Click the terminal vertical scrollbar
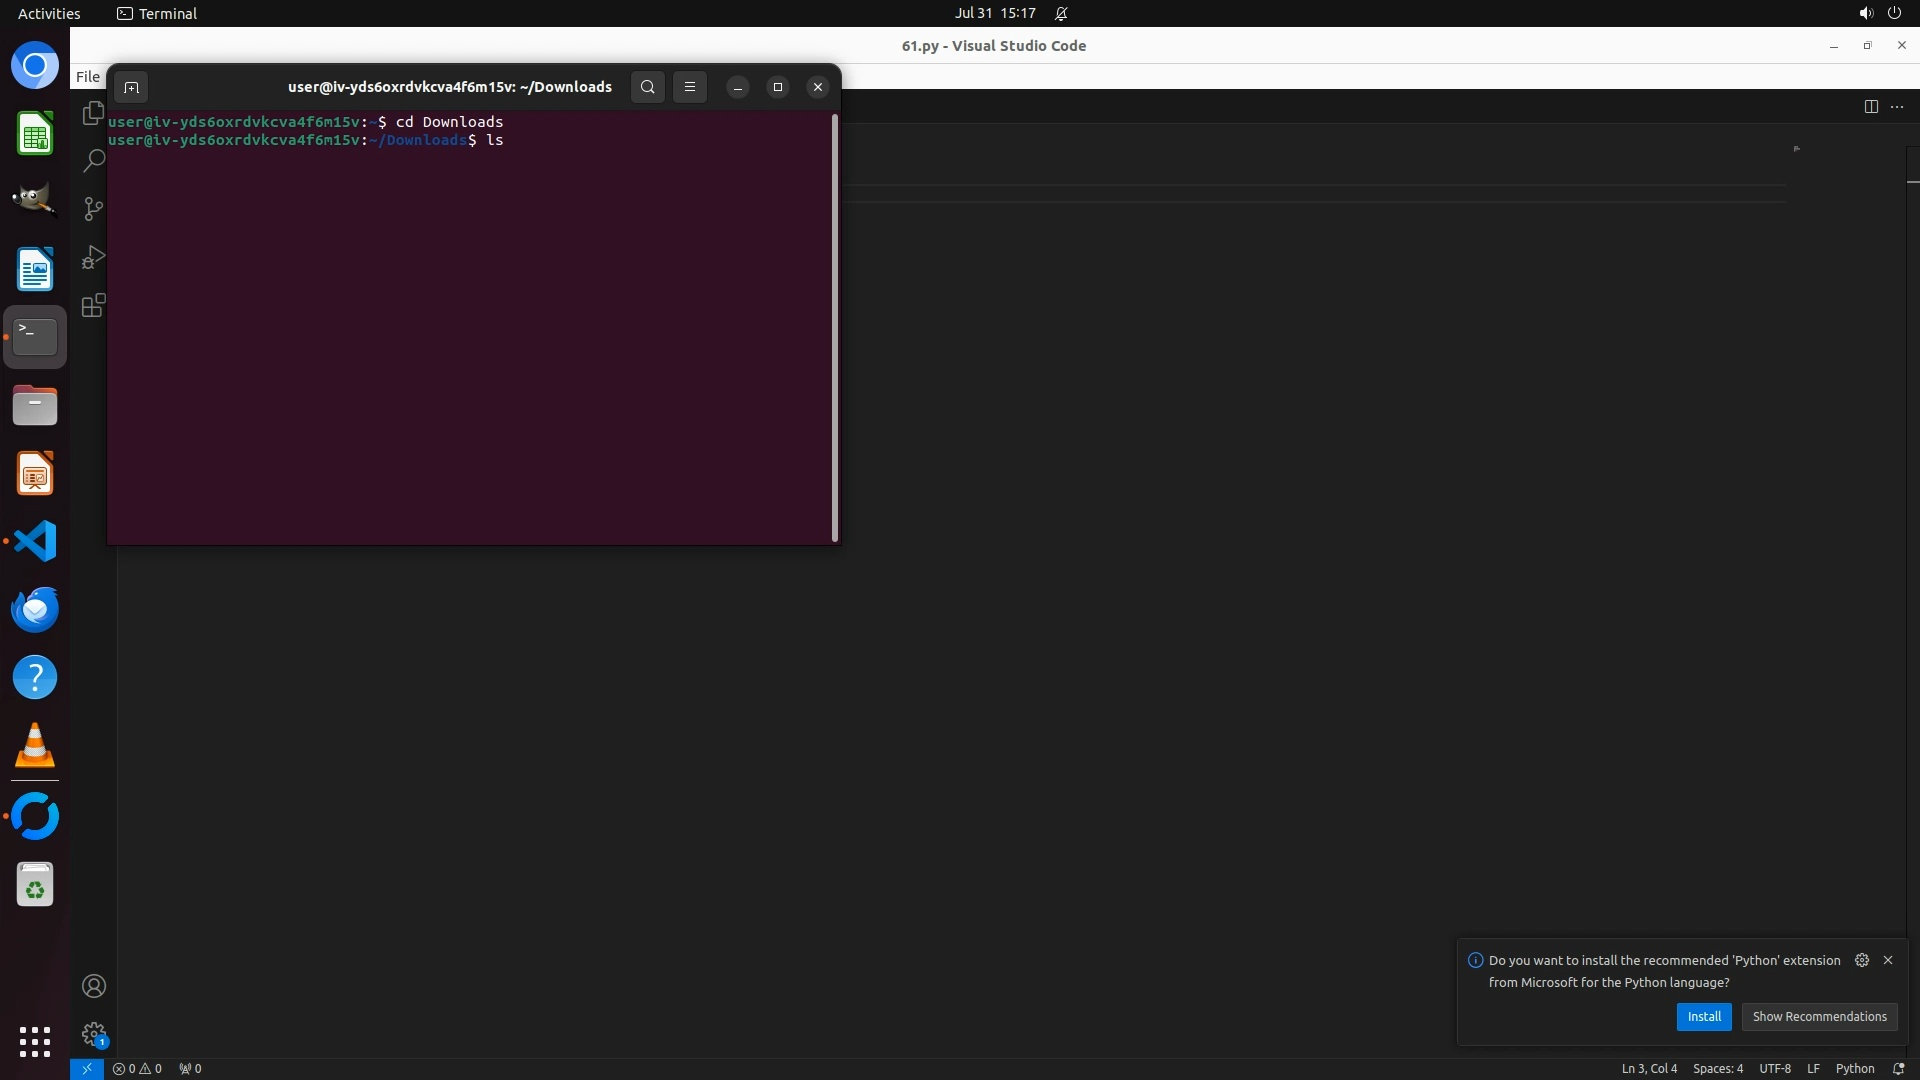 835,328
